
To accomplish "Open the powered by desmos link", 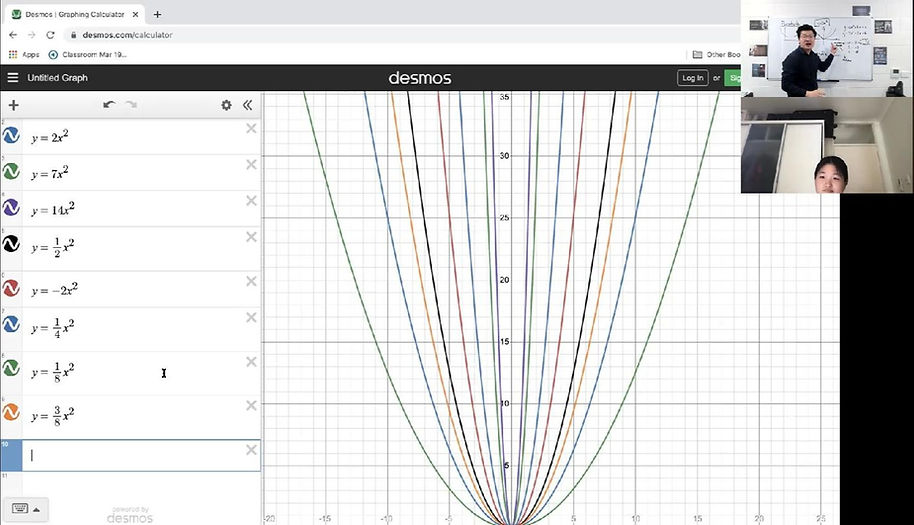I will [130, 515].
